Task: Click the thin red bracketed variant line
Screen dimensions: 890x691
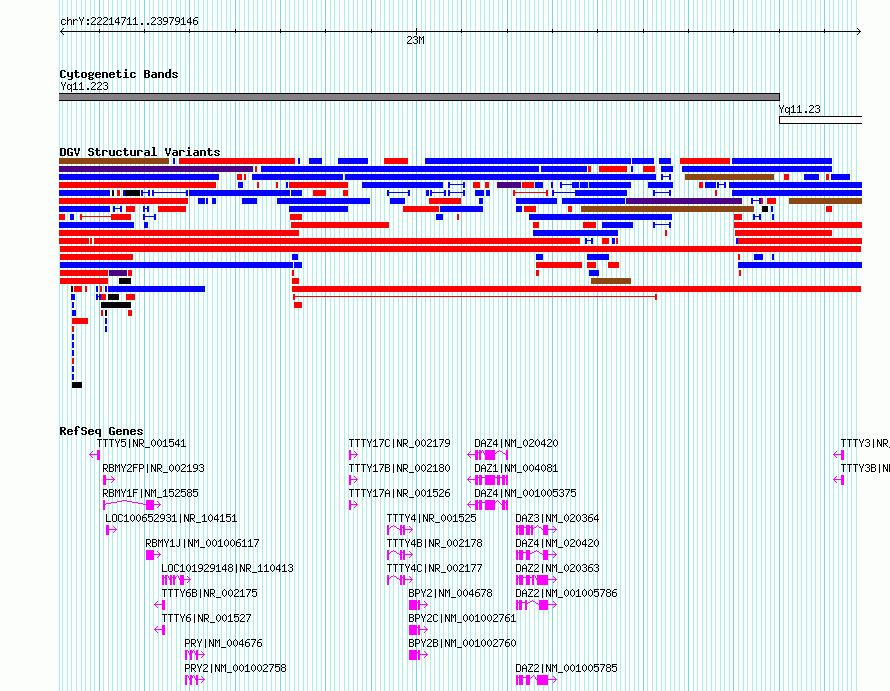Action: 475,297
